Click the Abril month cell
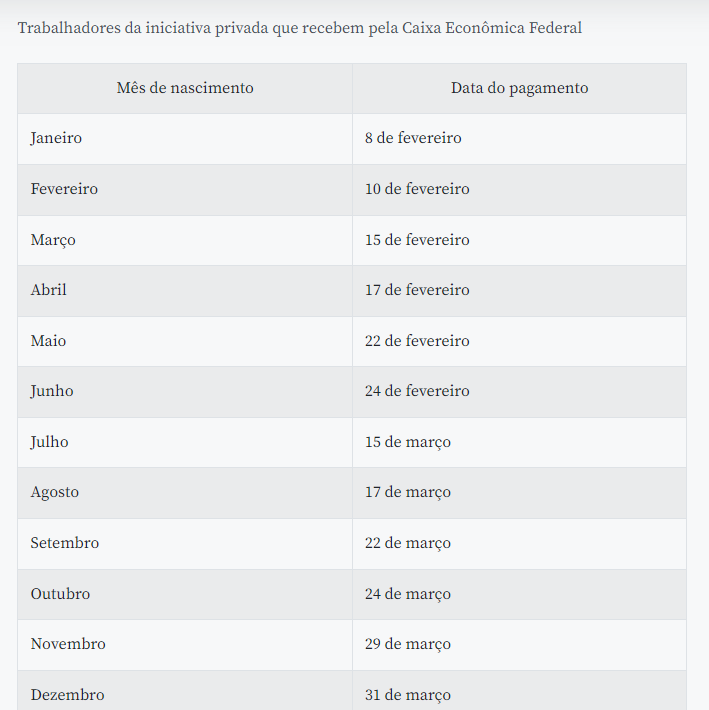 coord(49,290)
